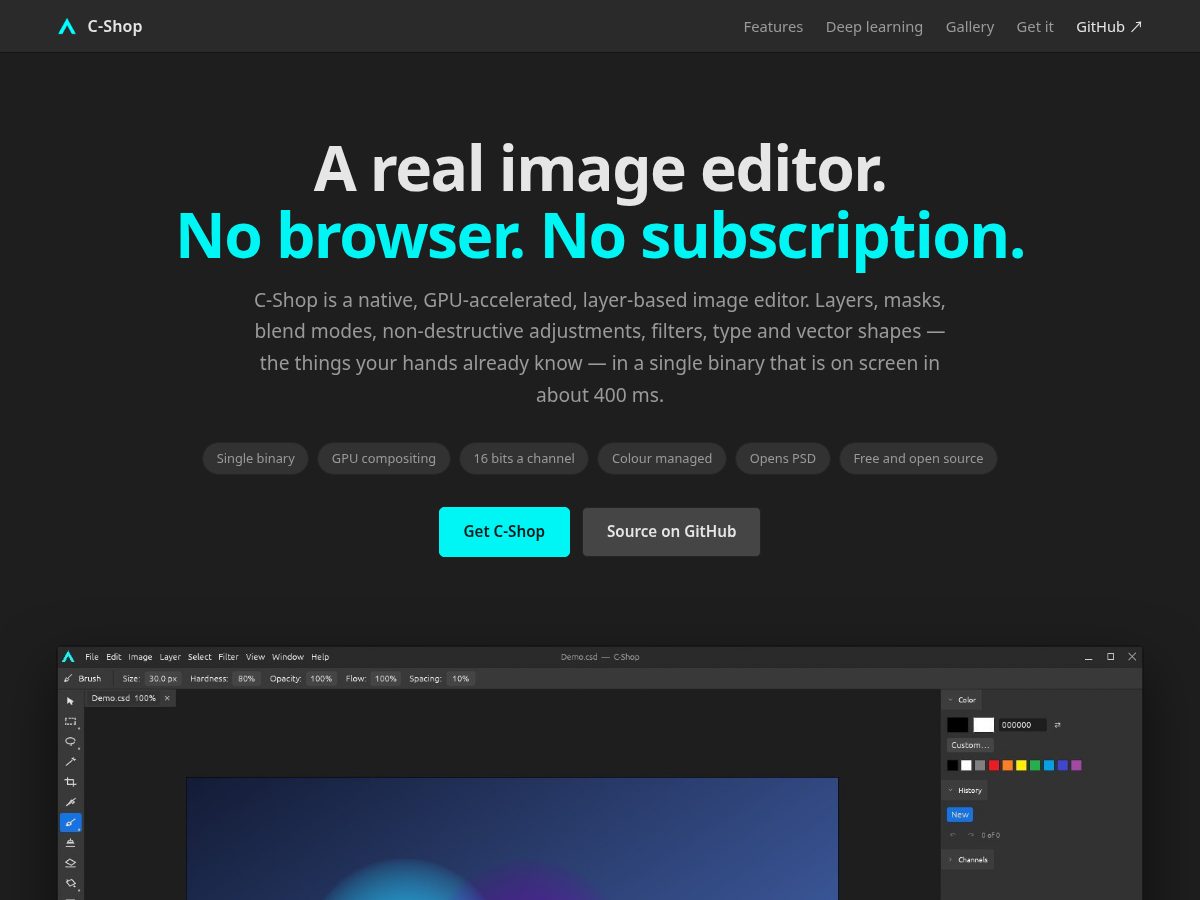Select the Move arrow tool
Viewport: 1200px width, 900px height.
pyautogui.click(x=70, y=701)
